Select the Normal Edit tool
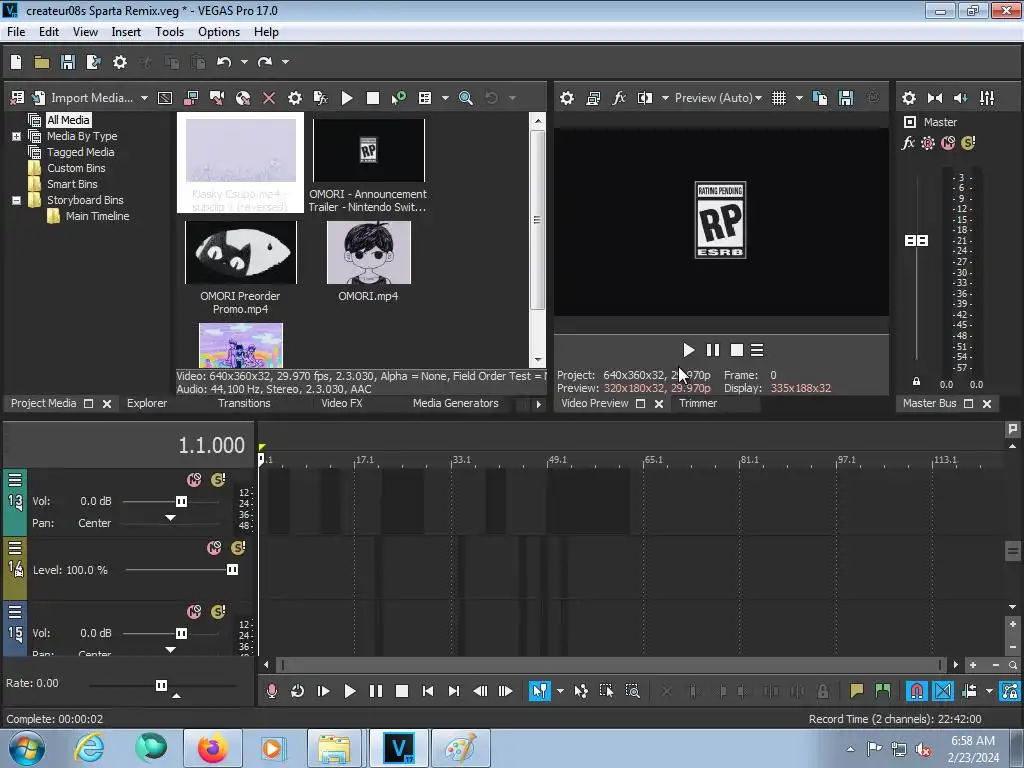Image resolution: width=1024 pixels, height=768 pixels. coord(539,691)
